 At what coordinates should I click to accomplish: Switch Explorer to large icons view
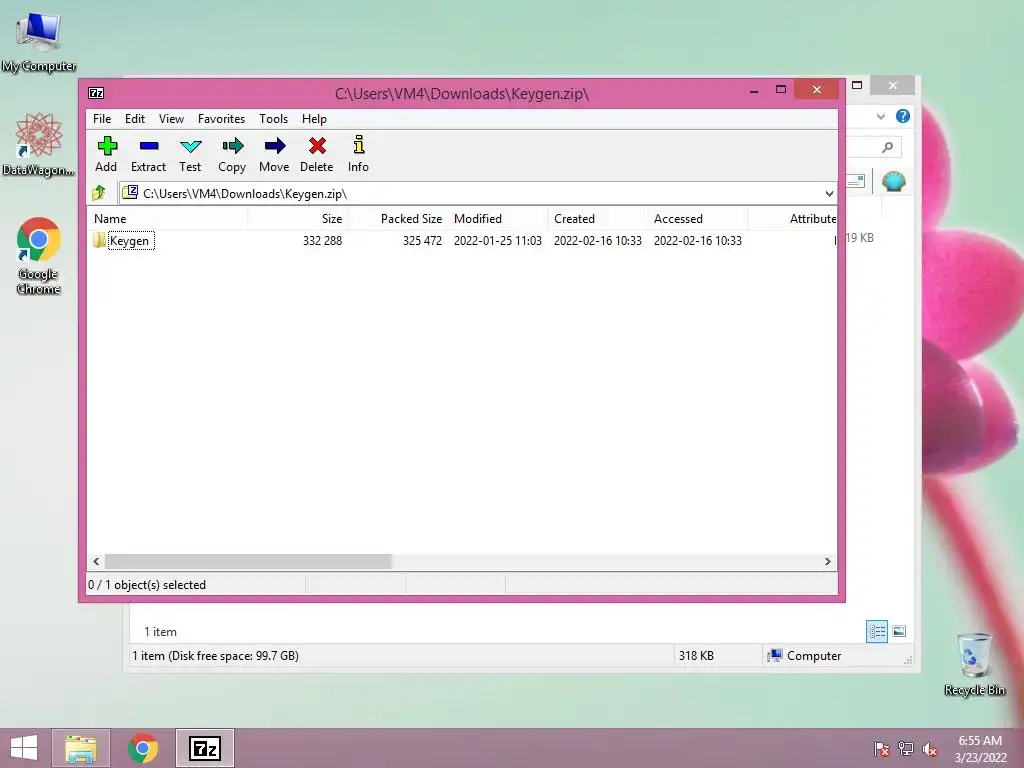click(x=899, y=631)
